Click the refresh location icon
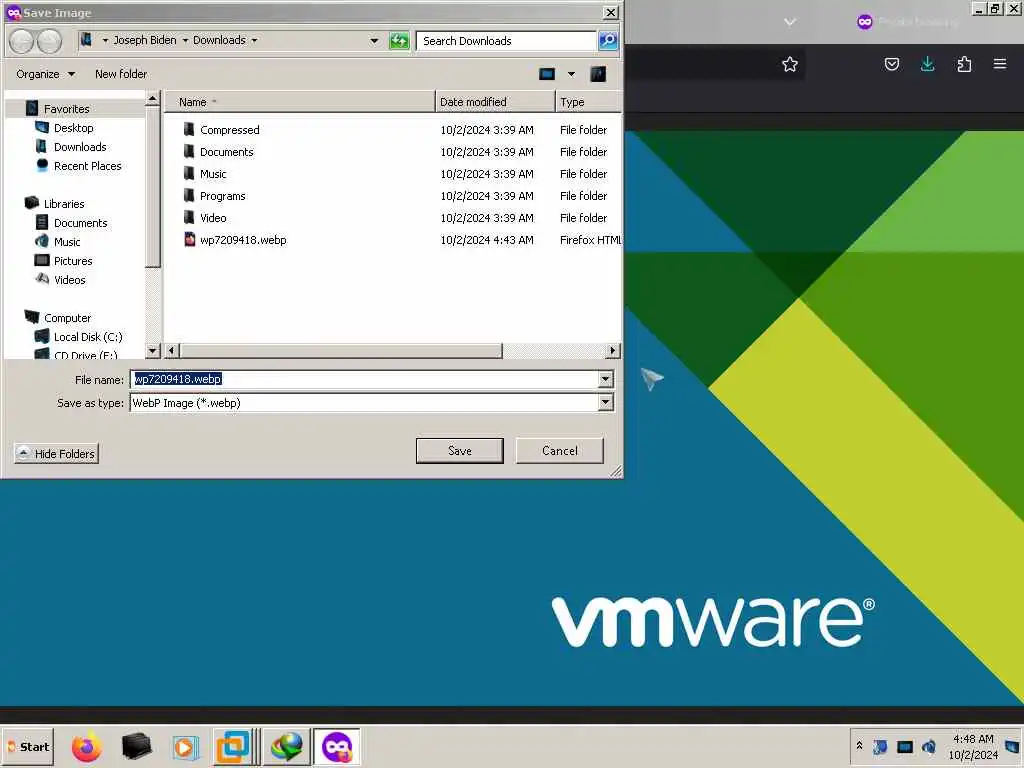This screenshot has width=1024, height=768. pos(398,40)
